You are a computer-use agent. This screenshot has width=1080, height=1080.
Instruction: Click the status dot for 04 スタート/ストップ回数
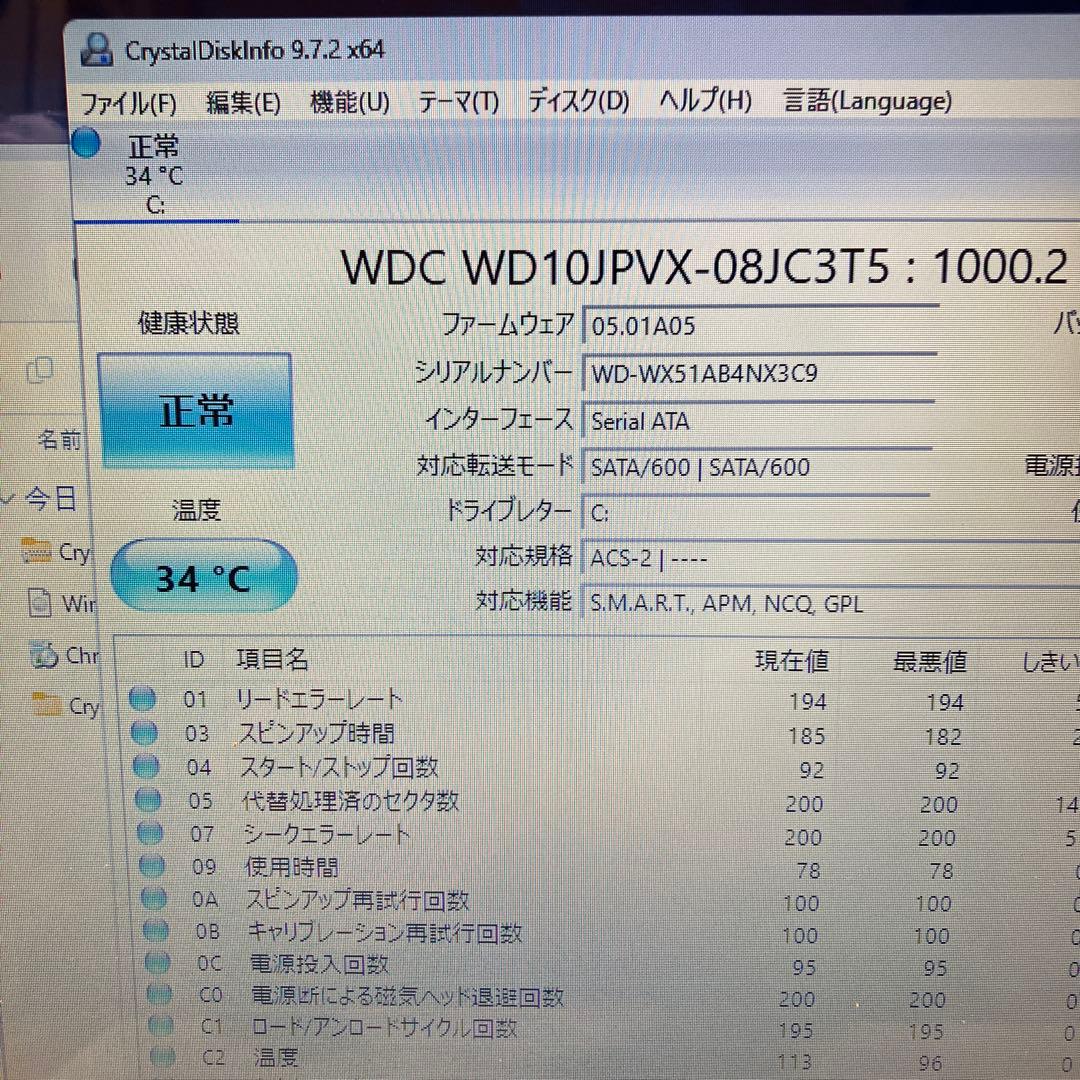146,767
